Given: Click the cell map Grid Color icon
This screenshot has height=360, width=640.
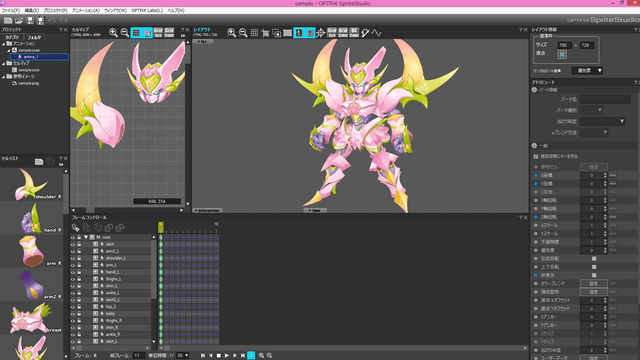Looking at the screenshot, I should click(169, 33).
